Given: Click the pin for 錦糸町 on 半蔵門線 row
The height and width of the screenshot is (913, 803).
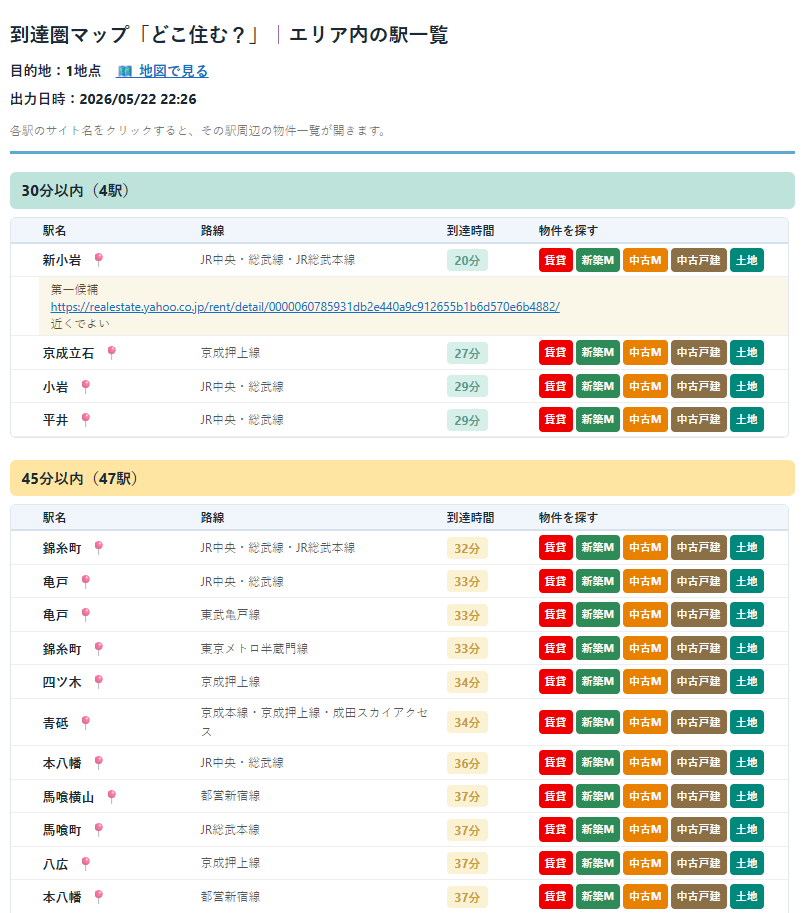Looking at the screenshot, I should pos(99,648).
